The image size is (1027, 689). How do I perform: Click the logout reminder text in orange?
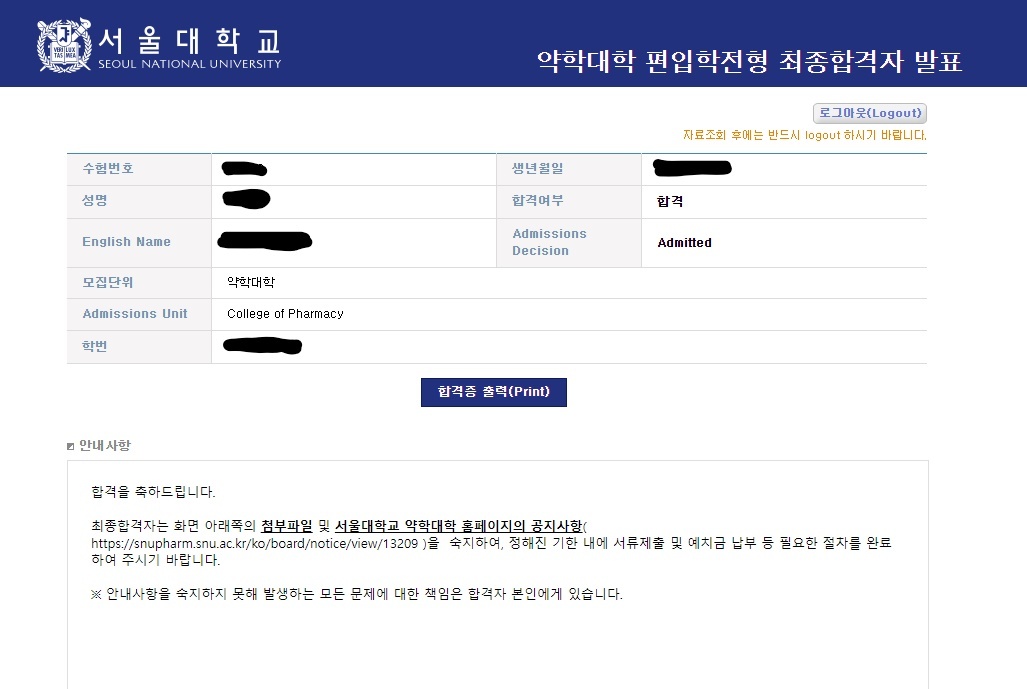804,135
